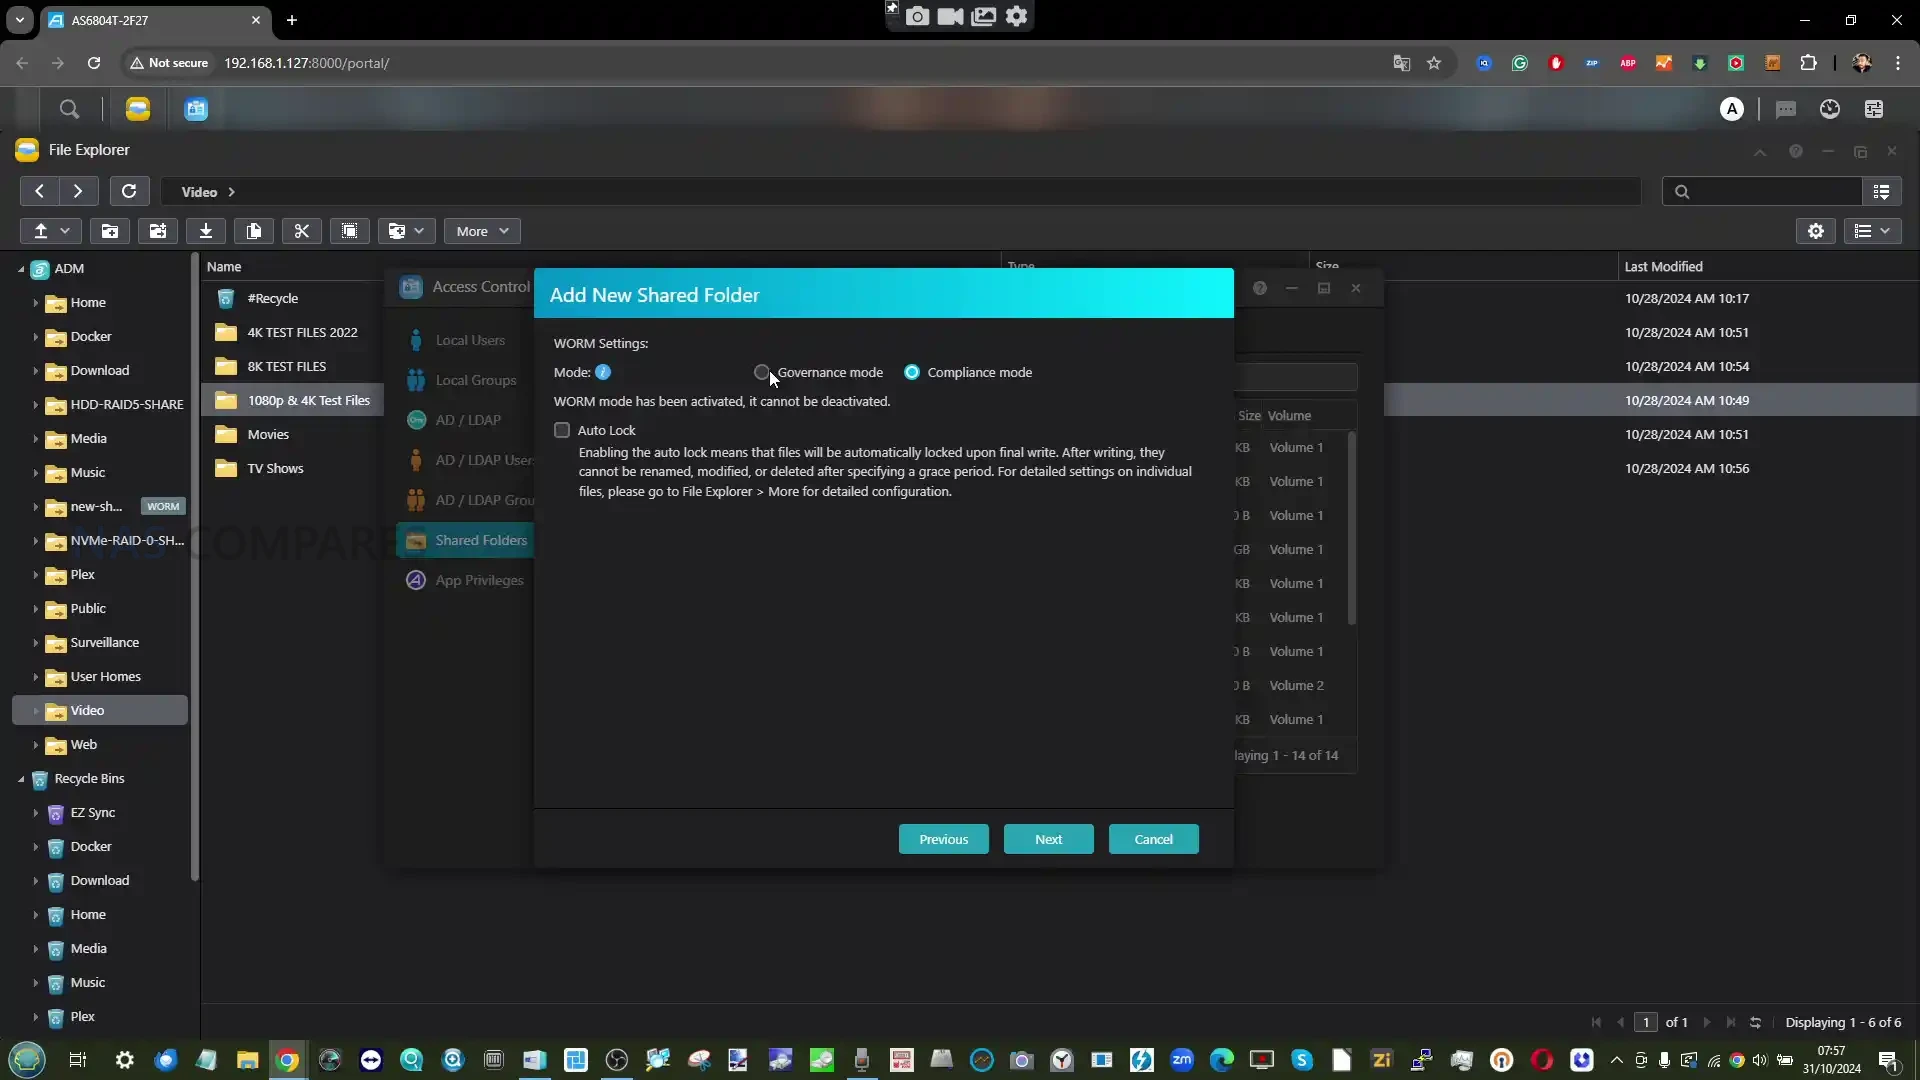Open Local Groups in Access Control
The width and height of the screenshot is (1920, 1080).
click(475, 380)
